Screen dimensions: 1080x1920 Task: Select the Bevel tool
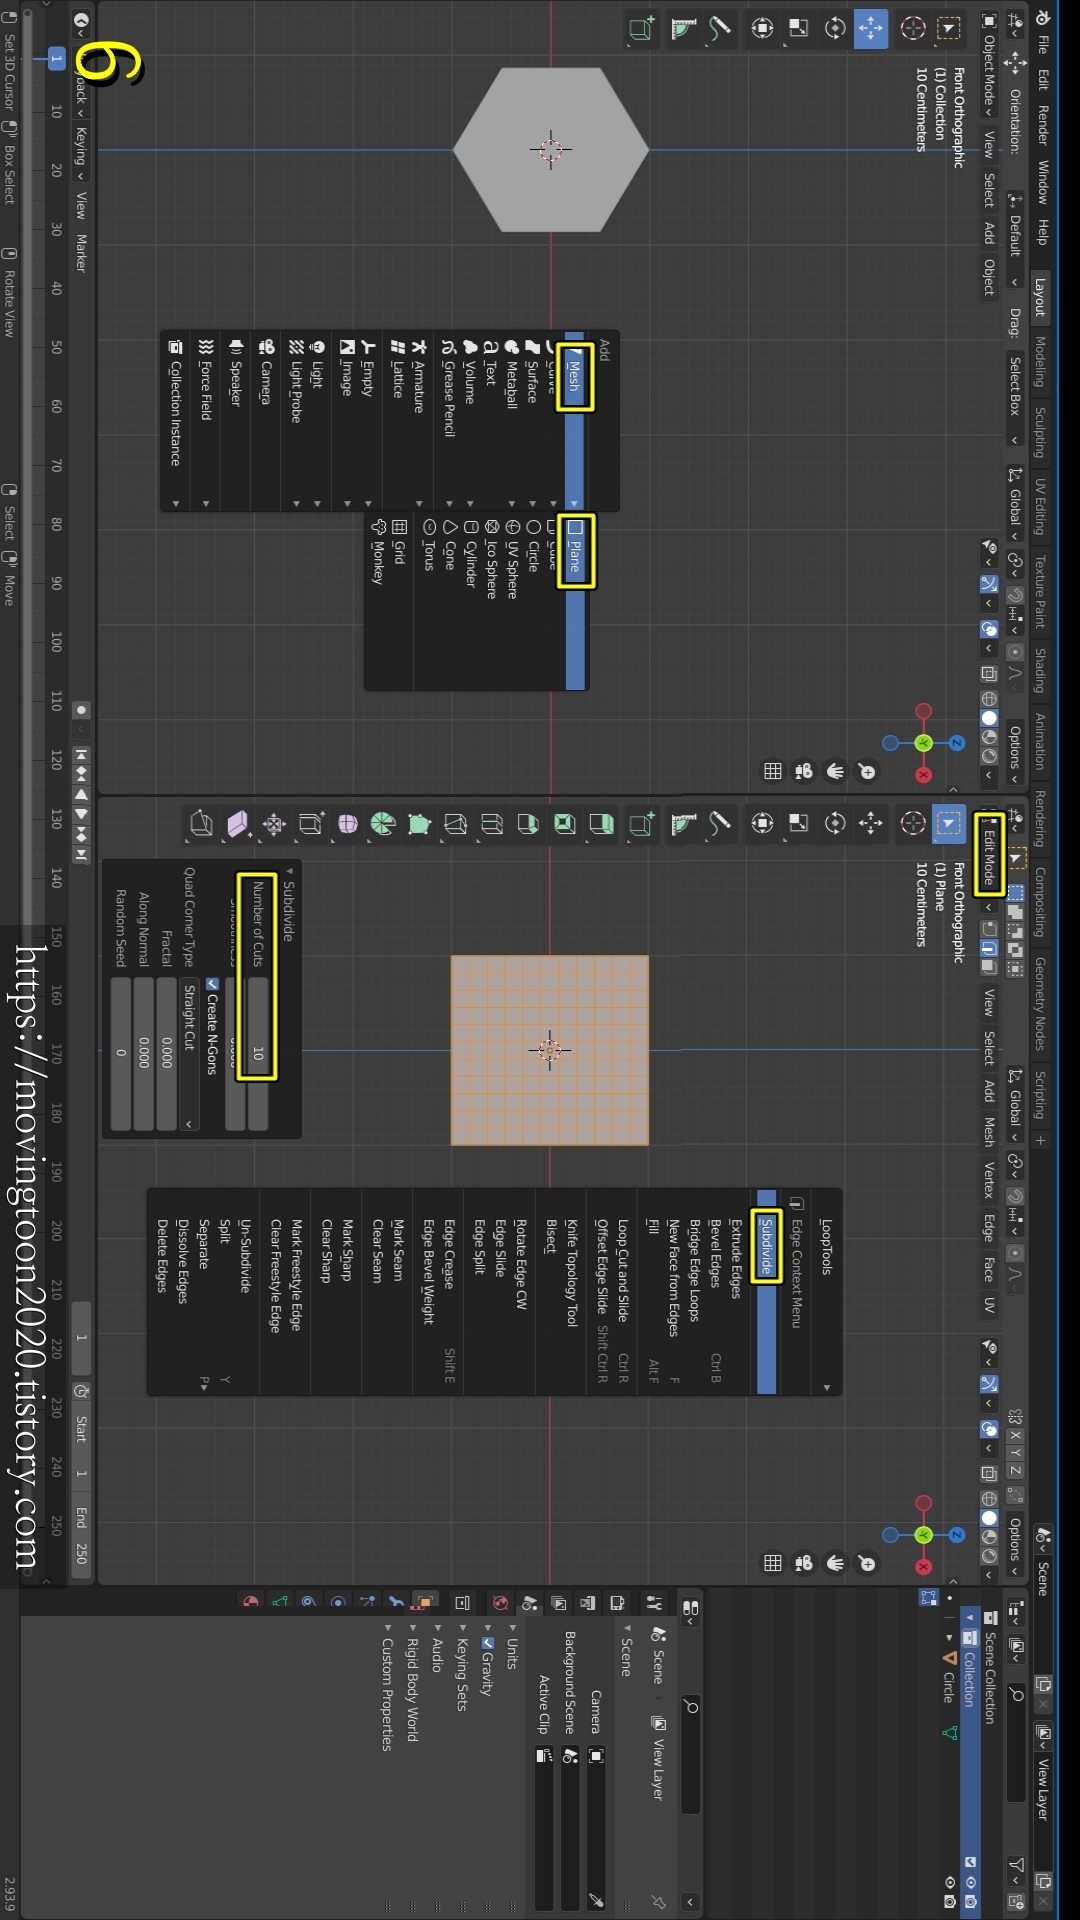(527, 823)
